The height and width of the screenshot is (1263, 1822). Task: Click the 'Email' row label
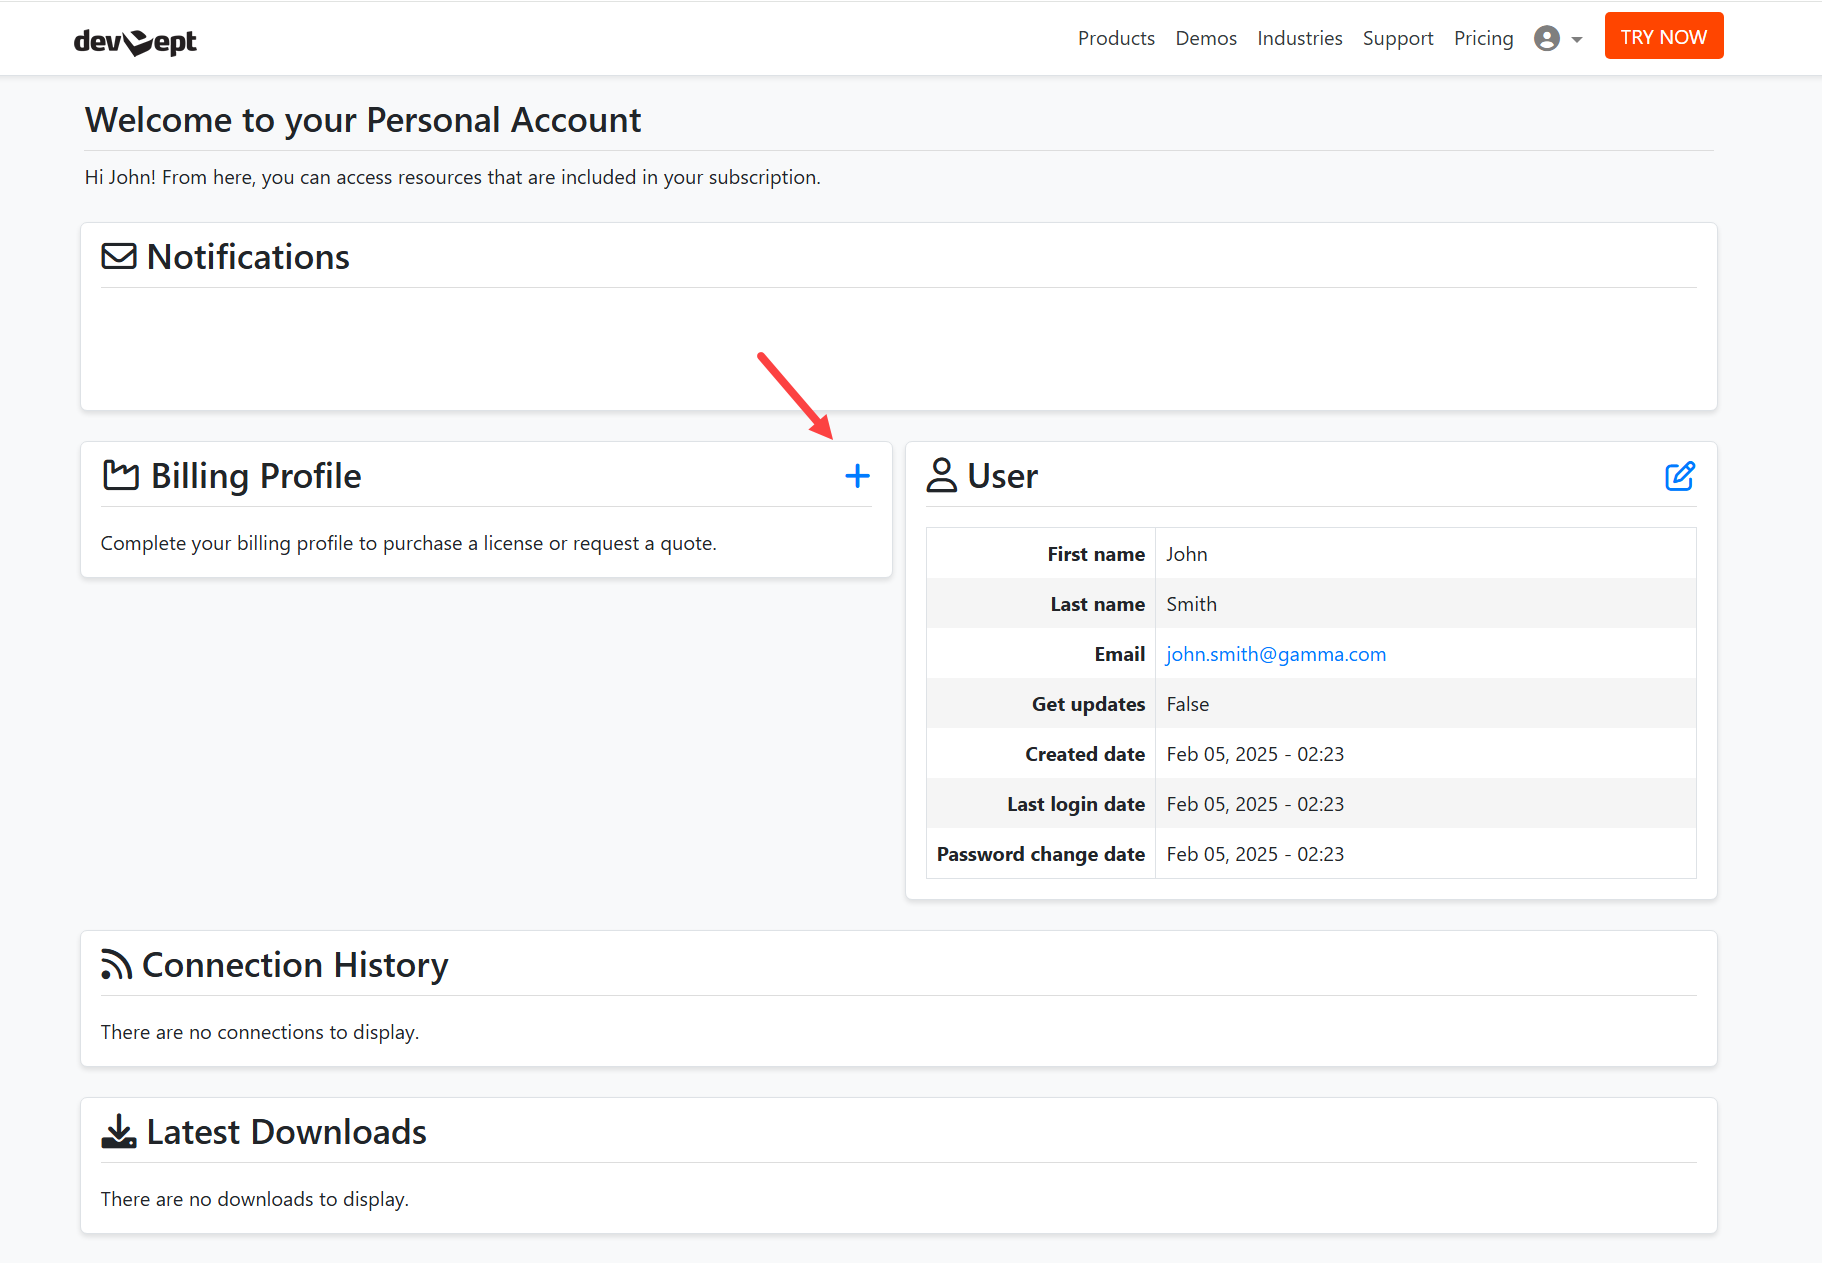pyautogui.click(x=1120, y=654)
